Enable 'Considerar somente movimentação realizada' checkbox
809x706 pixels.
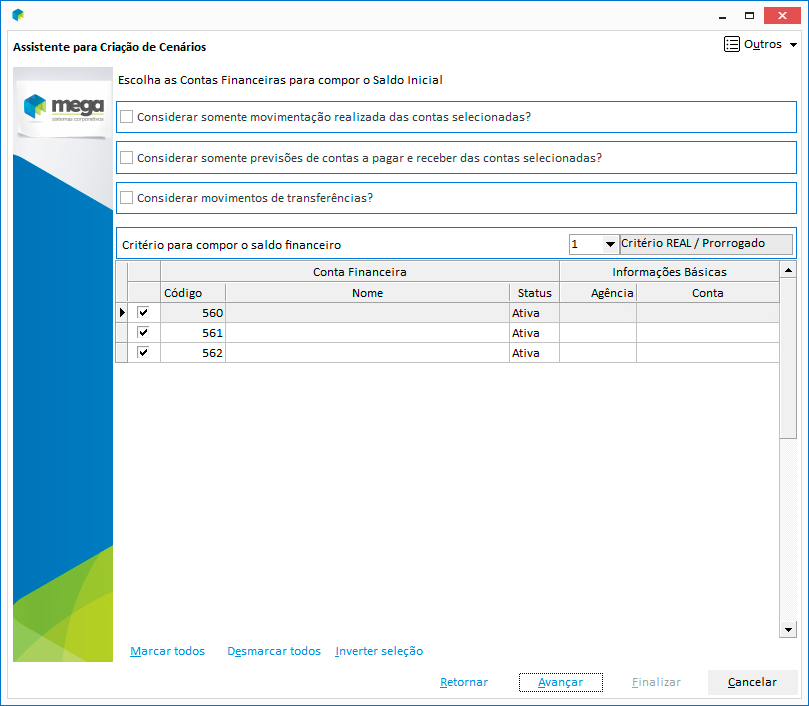click(x=127, y=117)
